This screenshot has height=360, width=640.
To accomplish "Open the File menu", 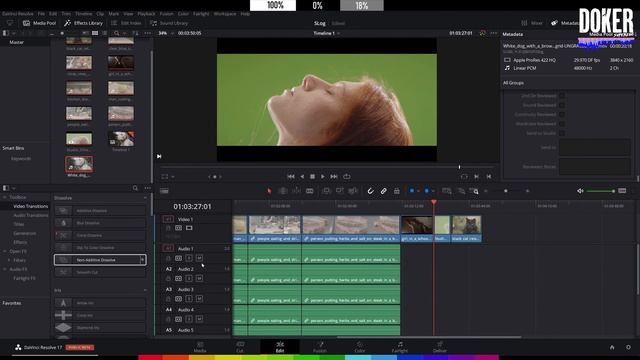I will click(x=41, y=14).
